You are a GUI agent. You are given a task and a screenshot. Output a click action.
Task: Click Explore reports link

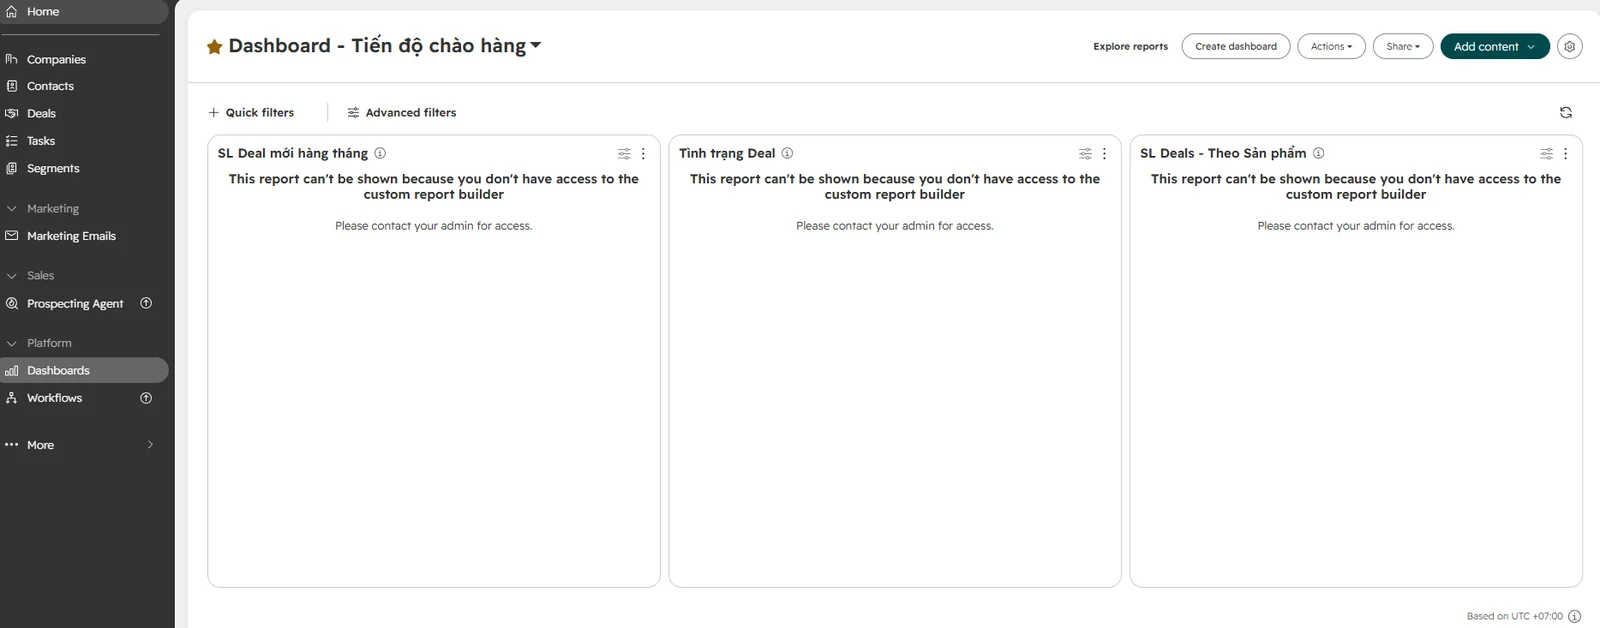1130,46
